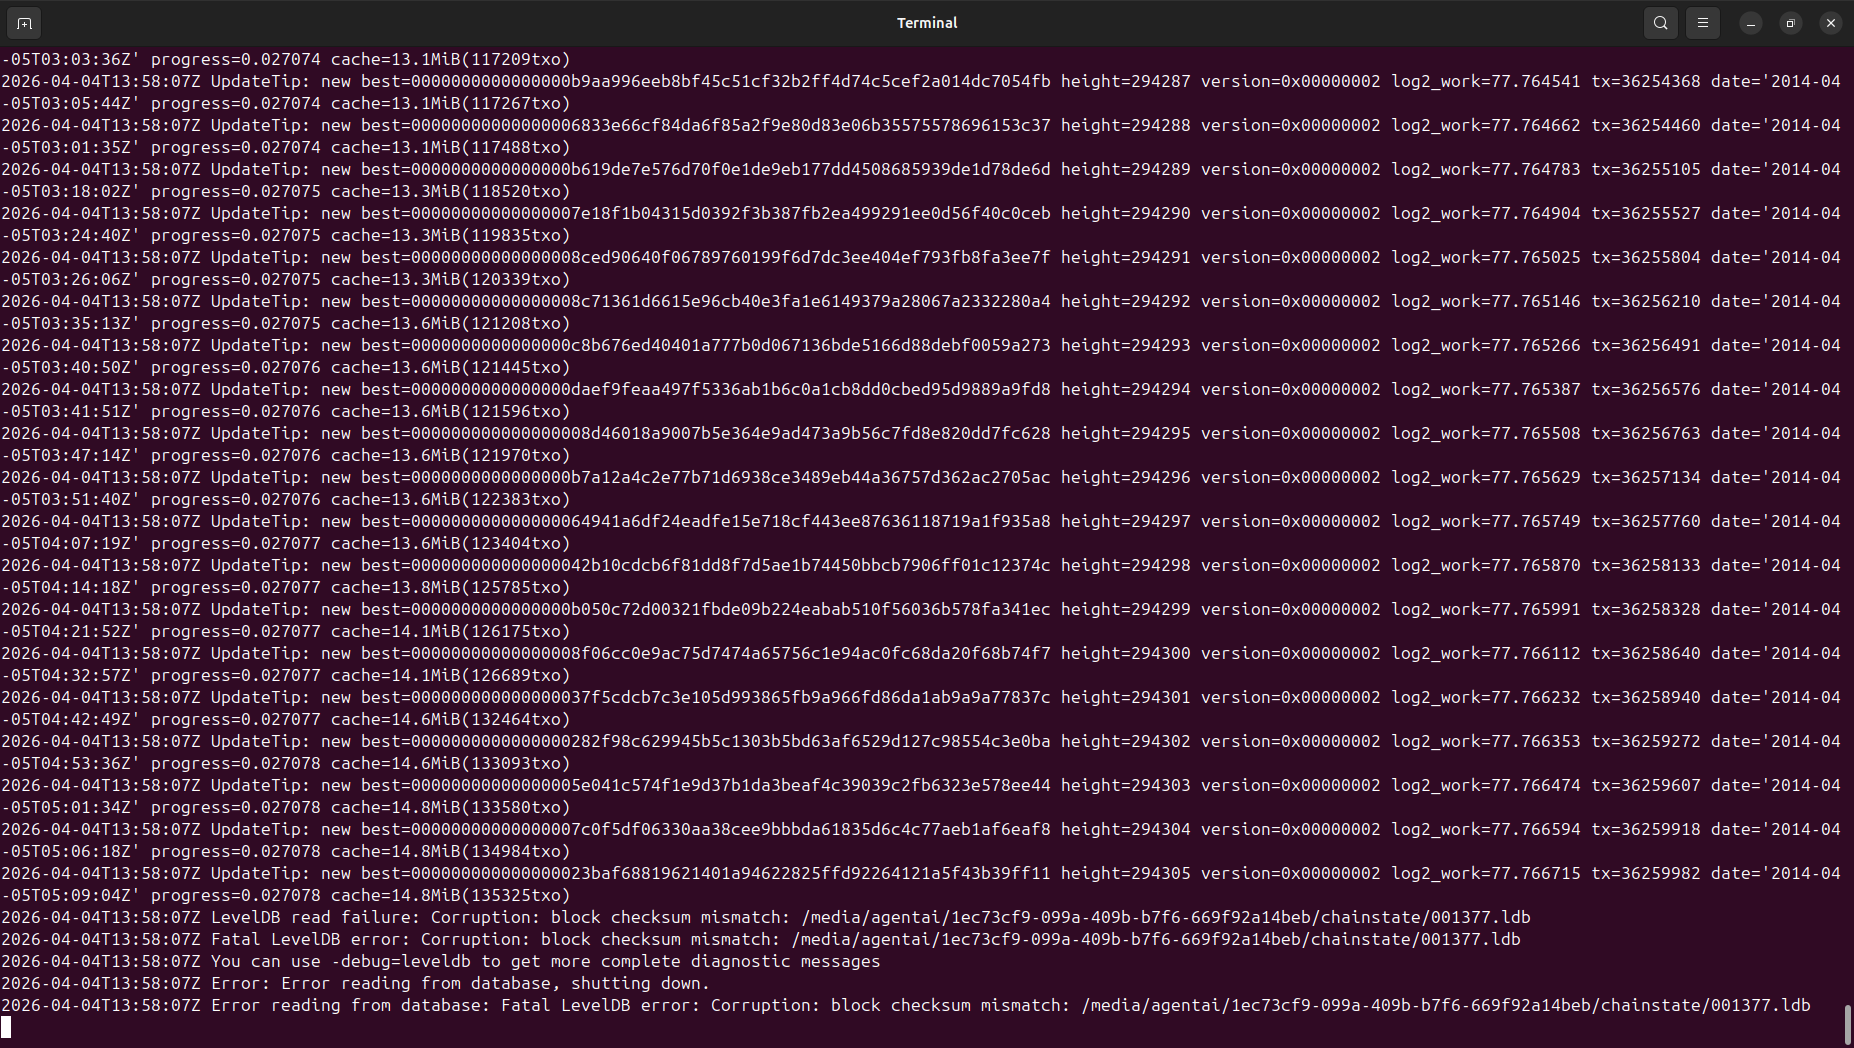Click the block cursor at the prompt
This screenshot has width=1854, height=1048.
coord(6,1027)
